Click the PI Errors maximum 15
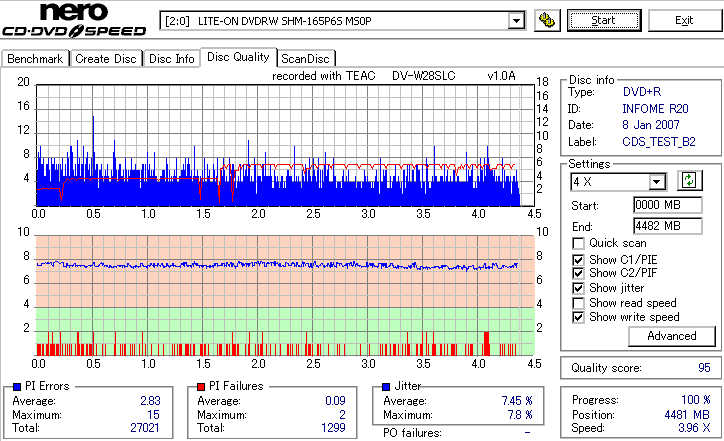This screenshot has width=724, height=441. pyautogui.click(x=153, y=415)
